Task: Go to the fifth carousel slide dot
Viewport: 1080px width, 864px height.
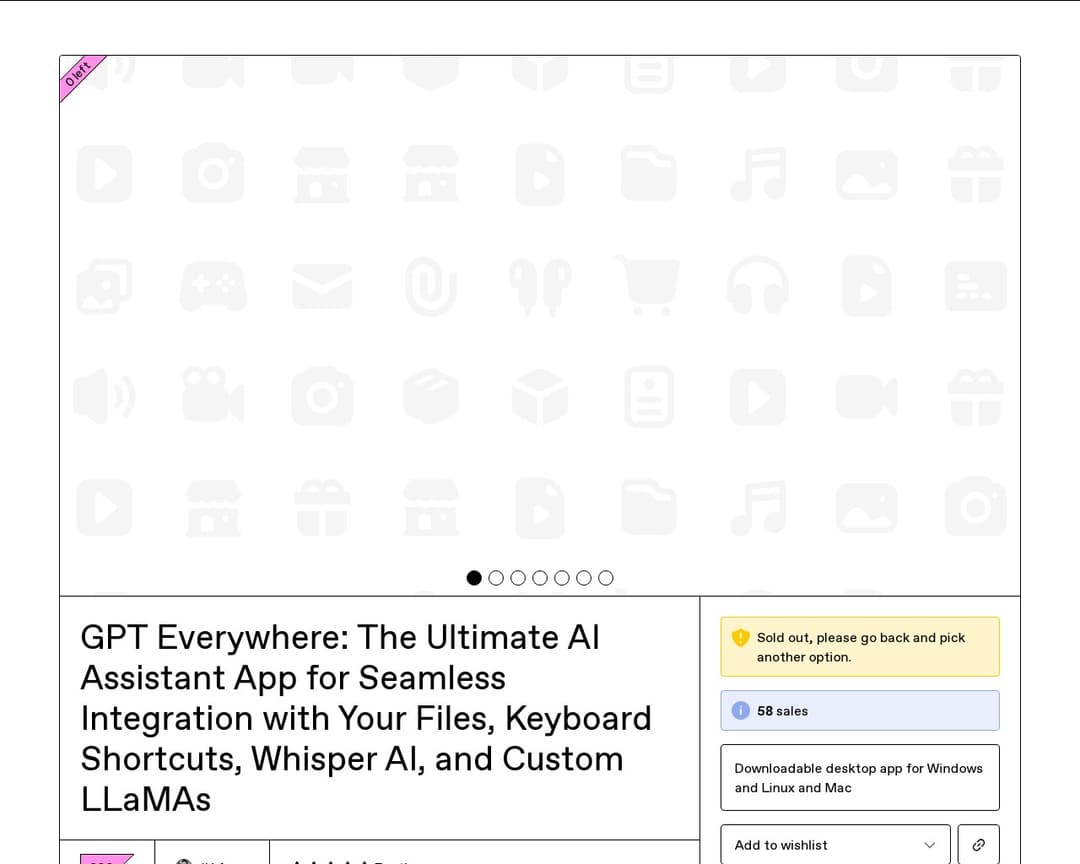Action: click(x=562, y=578)
